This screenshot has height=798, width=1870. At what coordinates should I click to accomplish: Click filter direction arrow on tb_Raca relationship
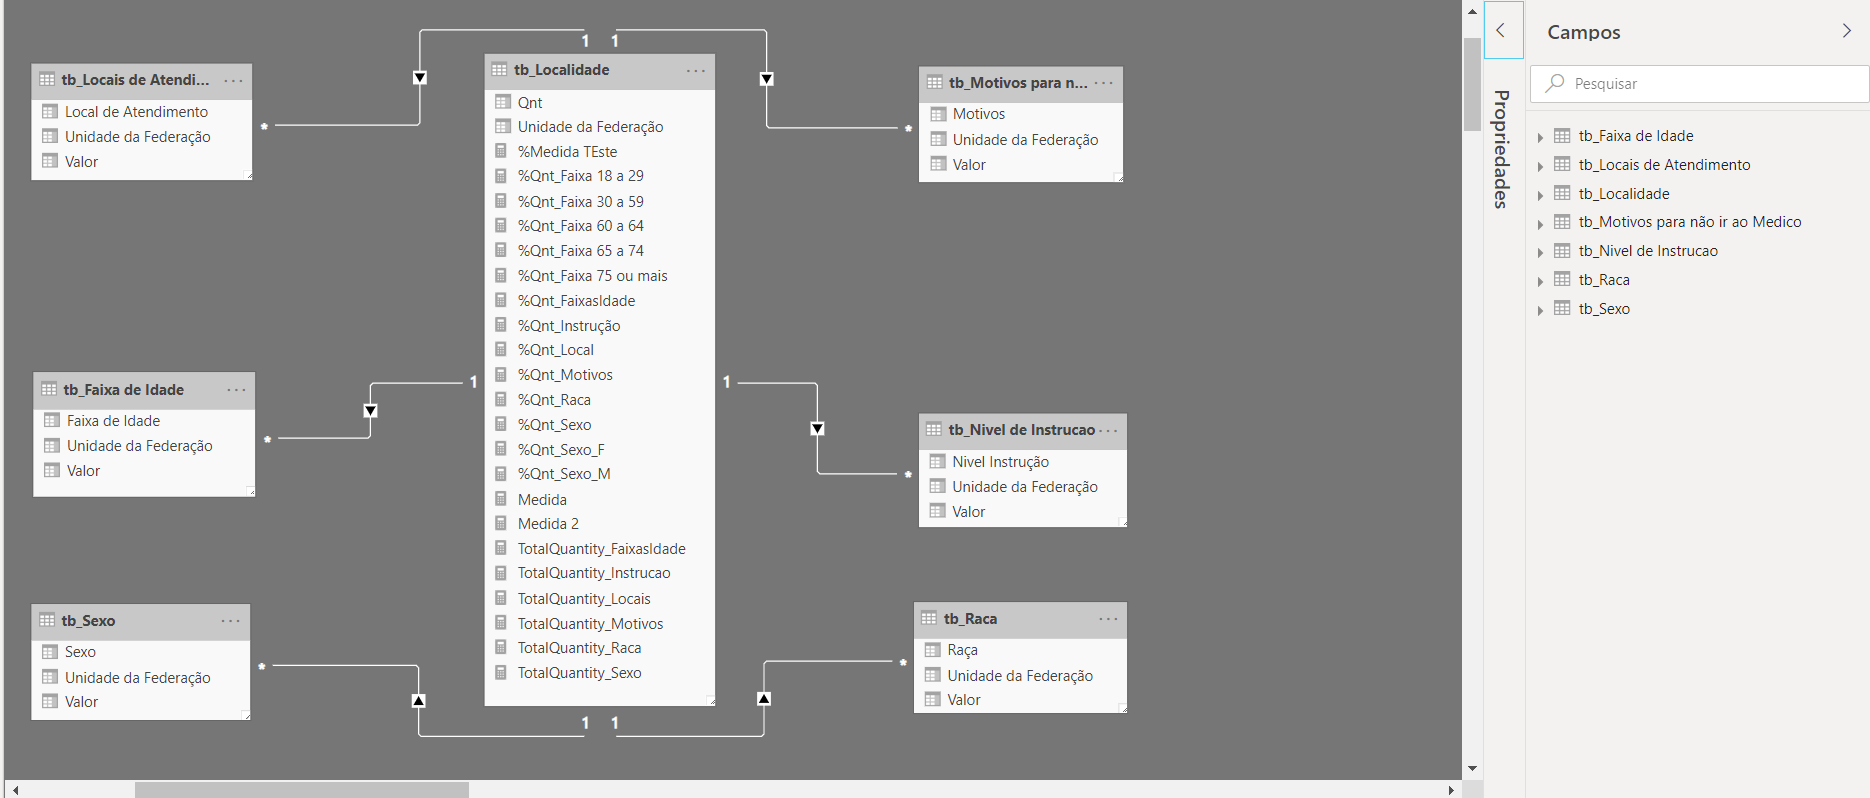(764, 698)
